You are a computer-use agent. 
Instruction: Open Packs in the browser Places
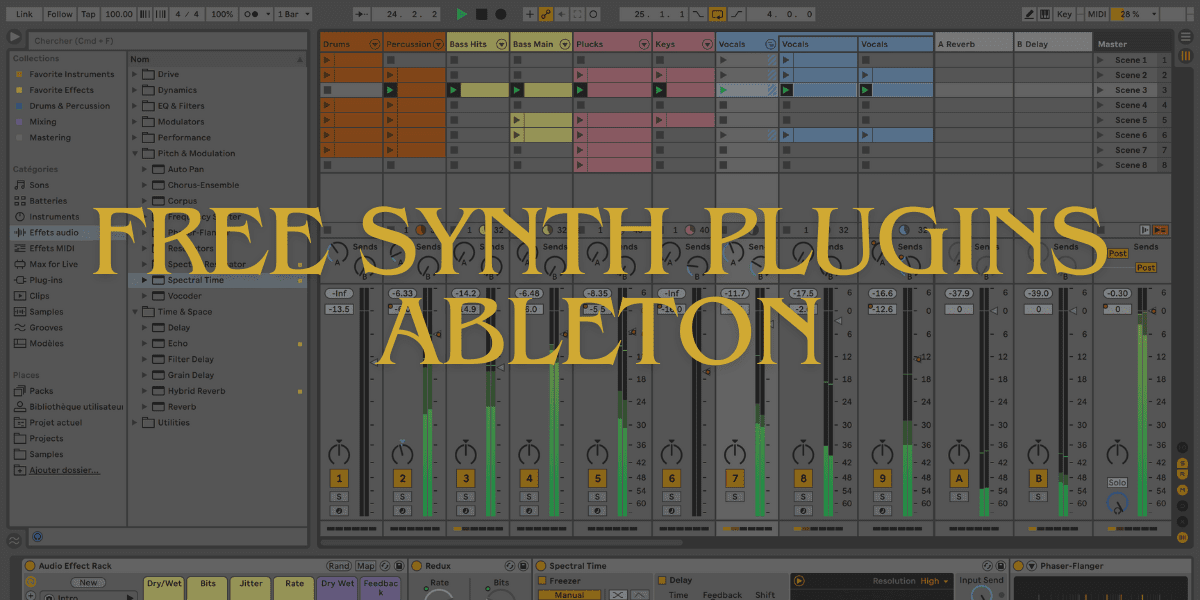point(41,391)
